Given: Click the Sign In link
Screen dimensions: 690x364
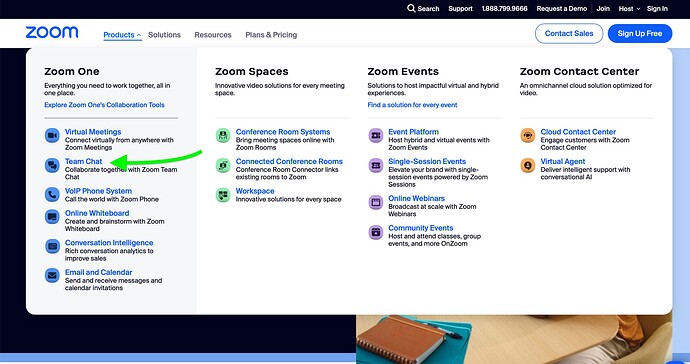Looking at the screenshot, I should point(657,8).
